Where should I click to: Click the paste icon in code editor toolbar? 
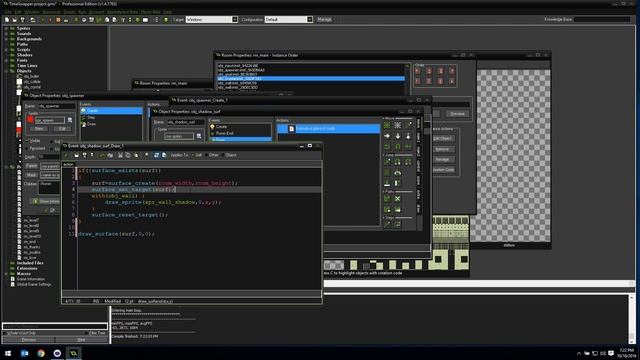point(136,155)
